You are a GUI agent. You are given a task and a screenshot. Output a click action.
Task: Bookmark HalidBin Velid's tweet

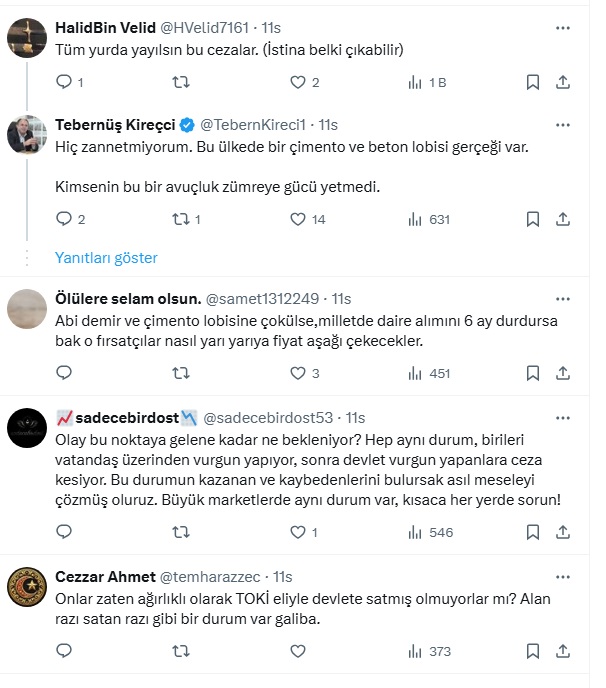pyautogui.click(x=534, y=83)
